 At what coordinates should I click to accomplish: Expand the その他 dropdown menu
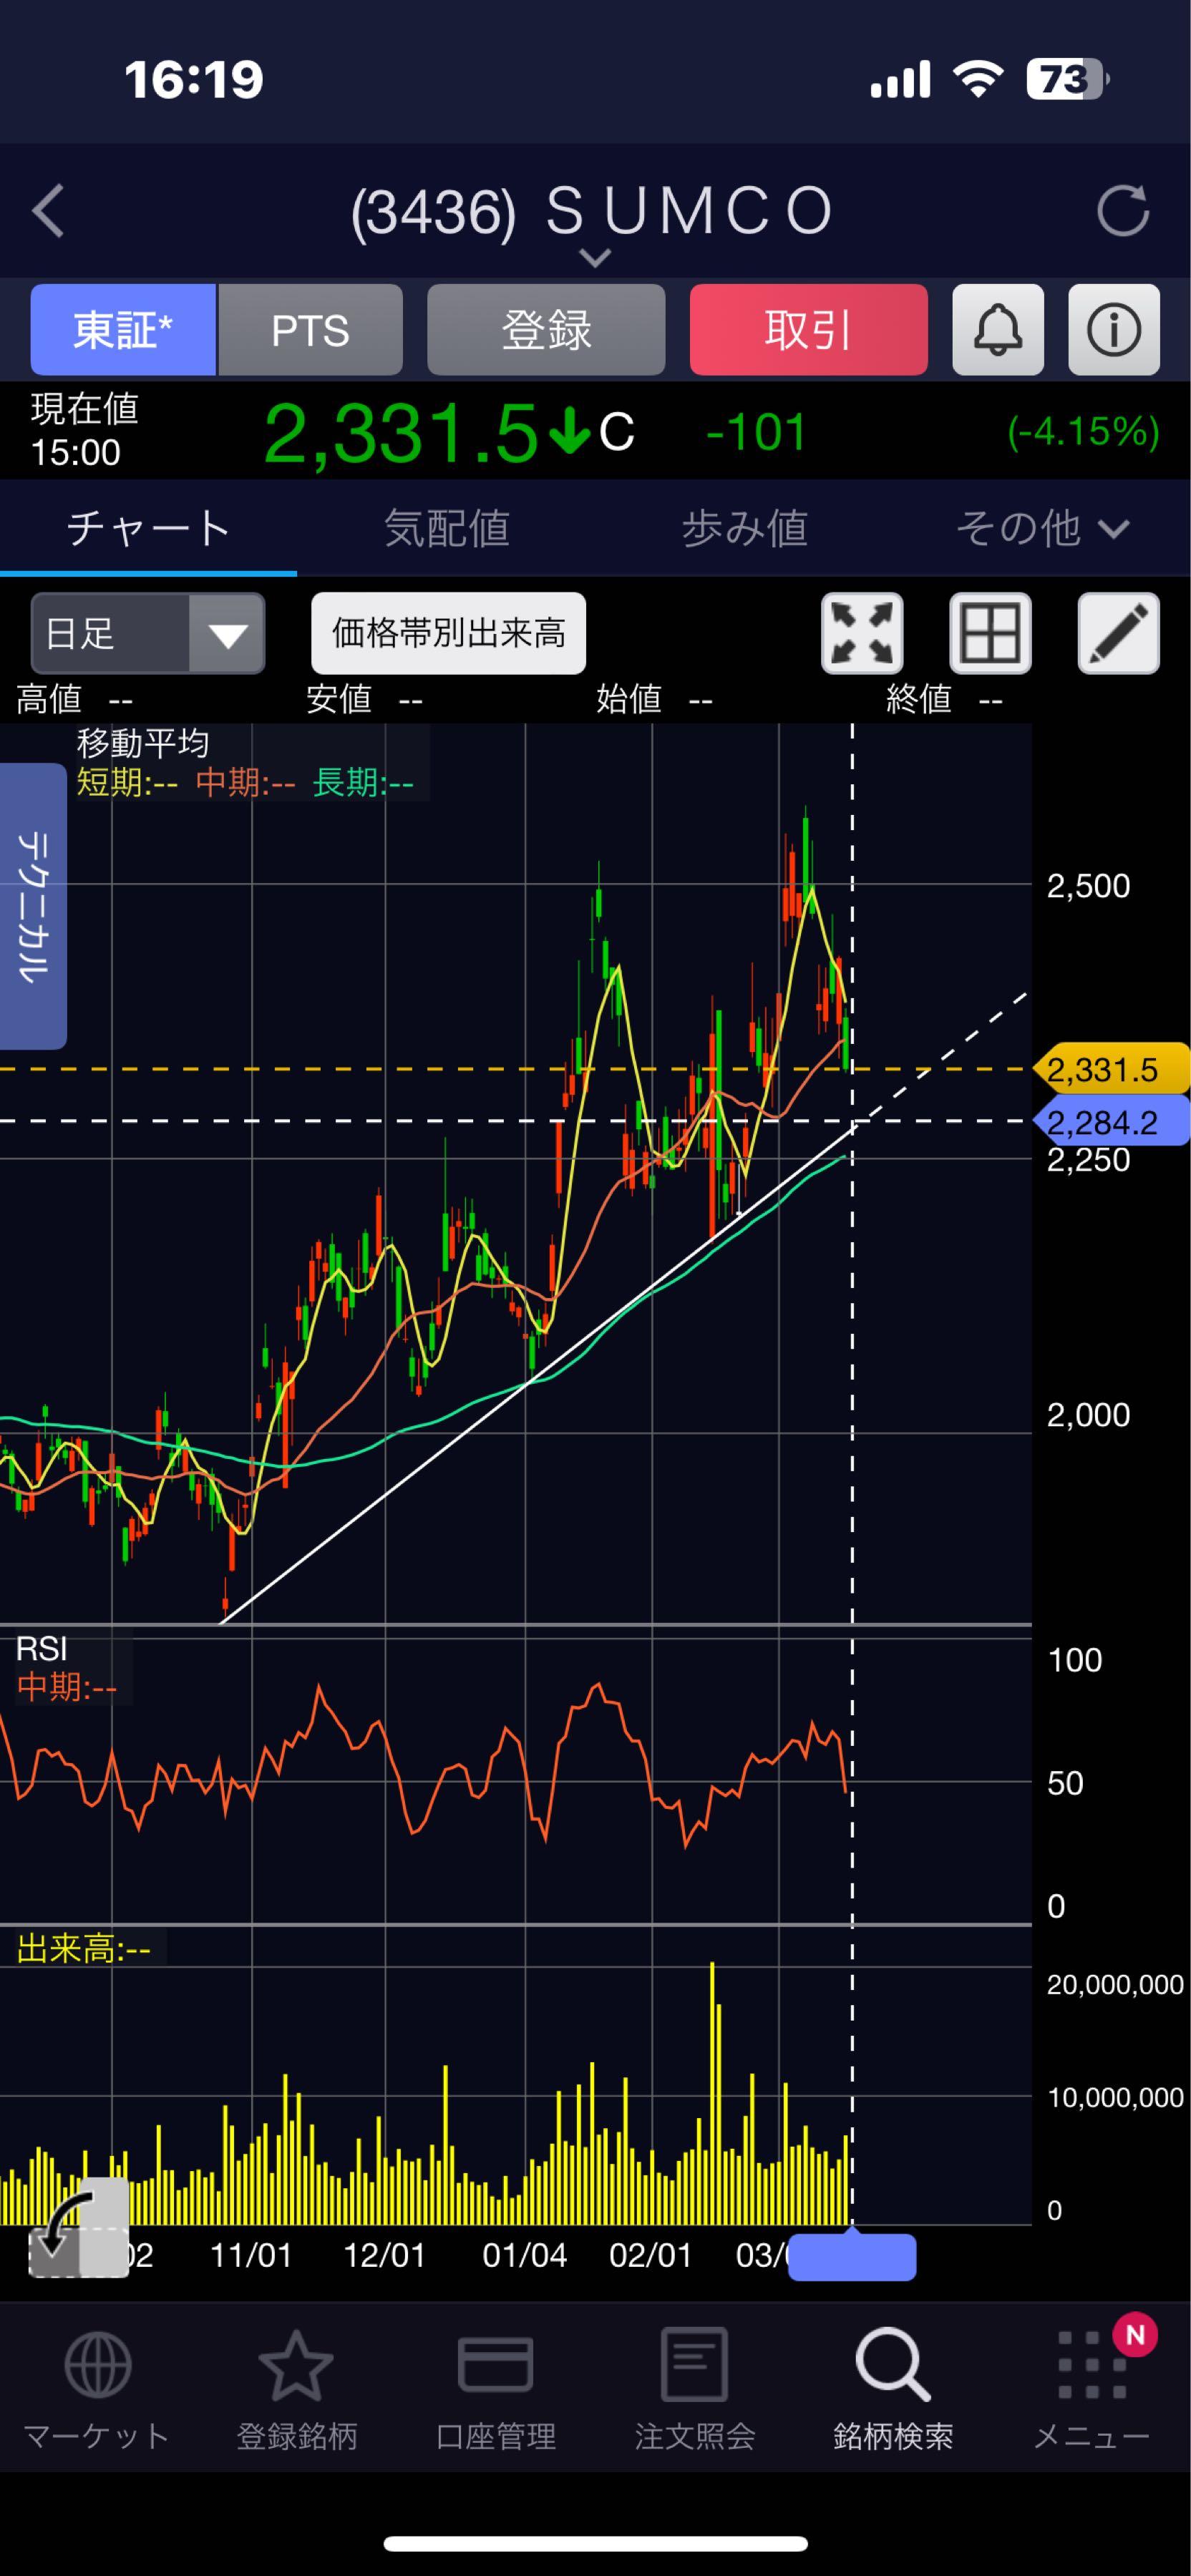(1041, 528)
